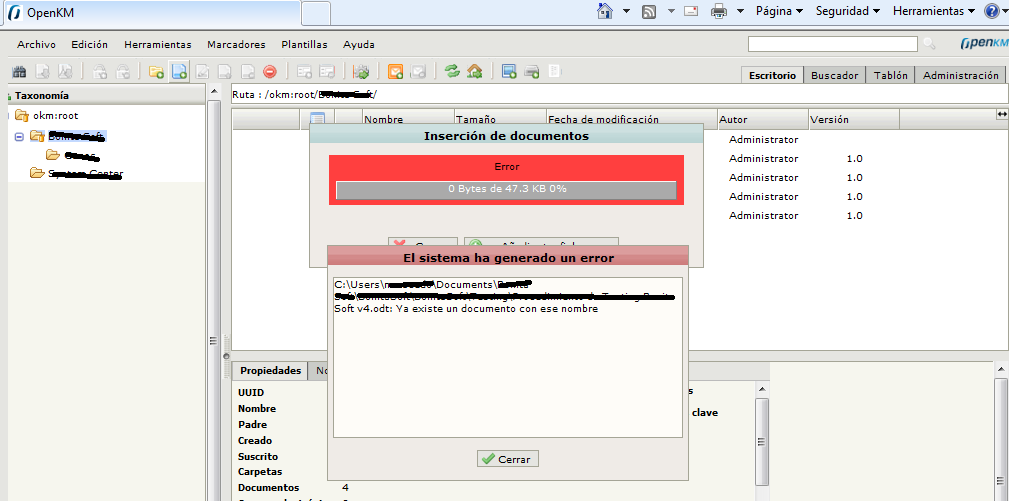Click the Cerrar button in error dialog
The width and height of the screenshot is (1009, 501).
507,459
